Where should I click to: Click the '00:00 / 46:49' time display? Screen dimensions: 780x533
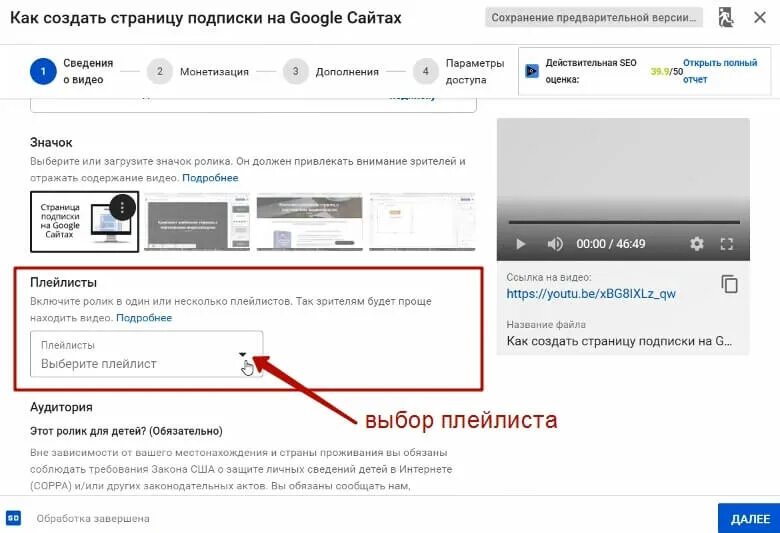point(610,244)
